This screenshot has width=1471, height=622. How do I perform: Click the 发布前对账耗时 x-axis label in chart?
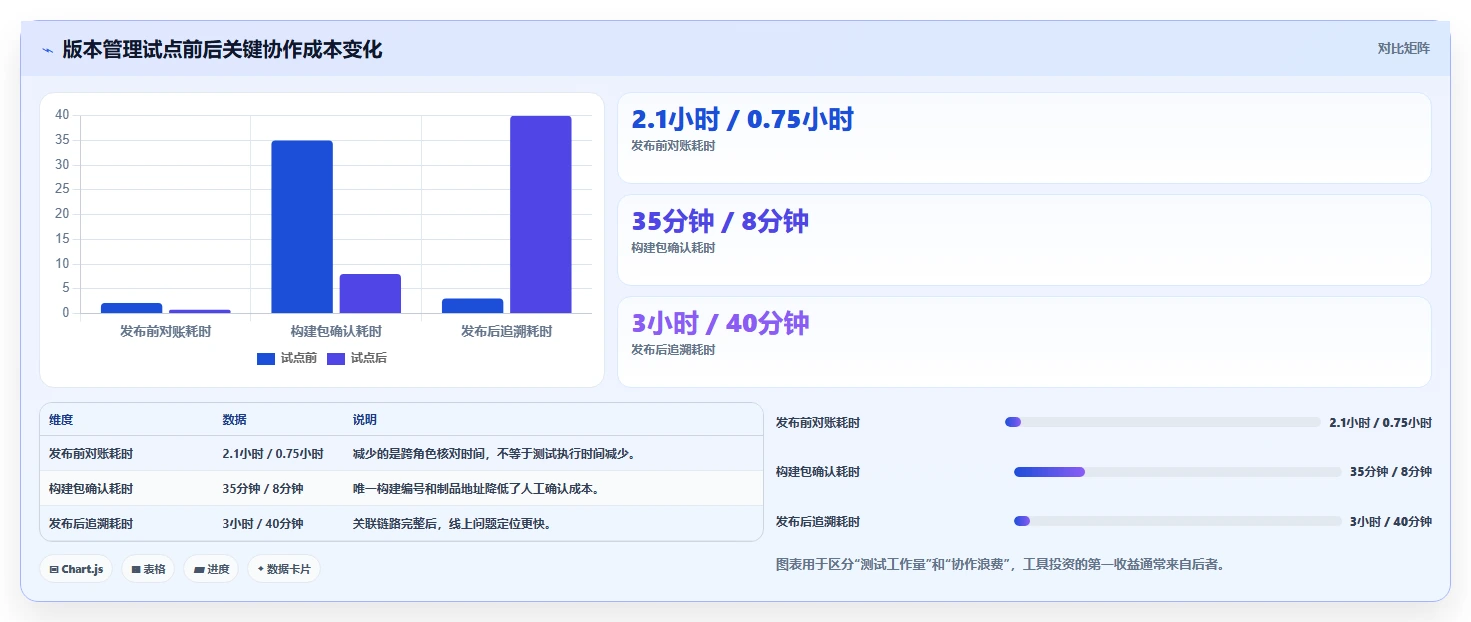tap(165, 331)
